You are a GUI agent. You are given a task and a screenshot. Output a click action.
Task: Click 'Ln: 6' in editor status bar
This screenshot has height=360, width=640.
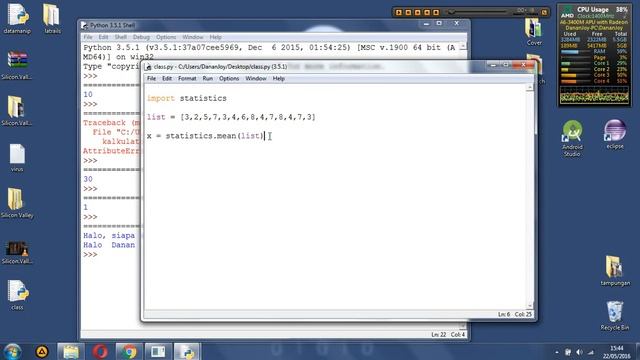click(504, 314)
